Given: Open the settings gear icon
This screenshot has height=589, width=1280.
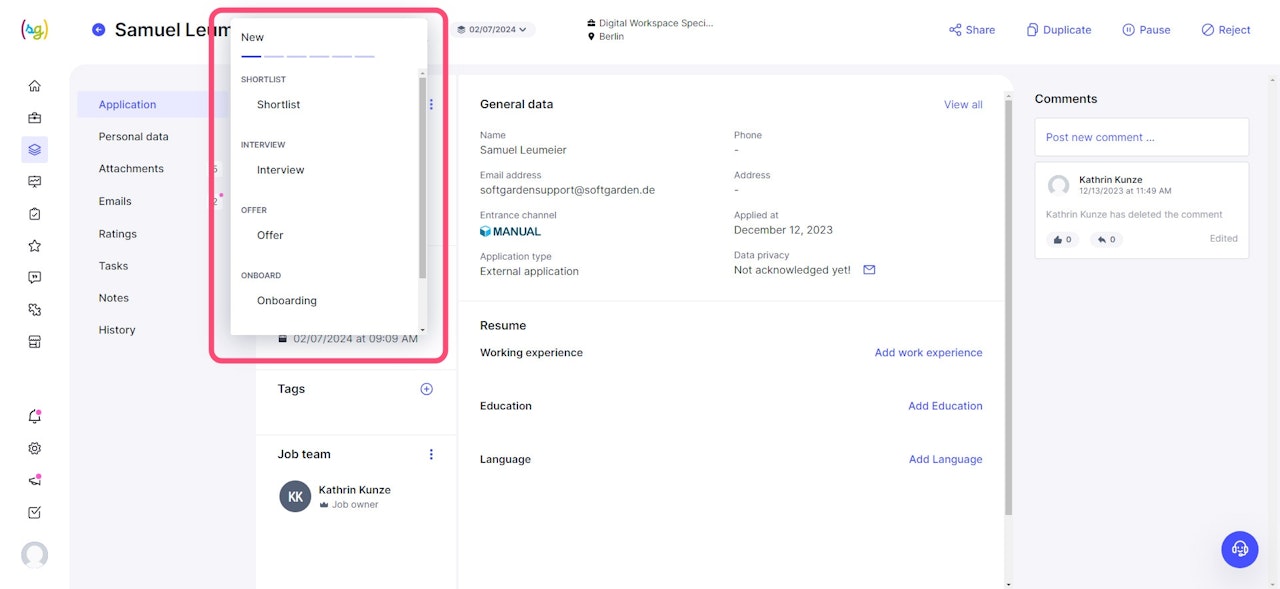Looking at the screenshot, I should (x=35, y=449).
